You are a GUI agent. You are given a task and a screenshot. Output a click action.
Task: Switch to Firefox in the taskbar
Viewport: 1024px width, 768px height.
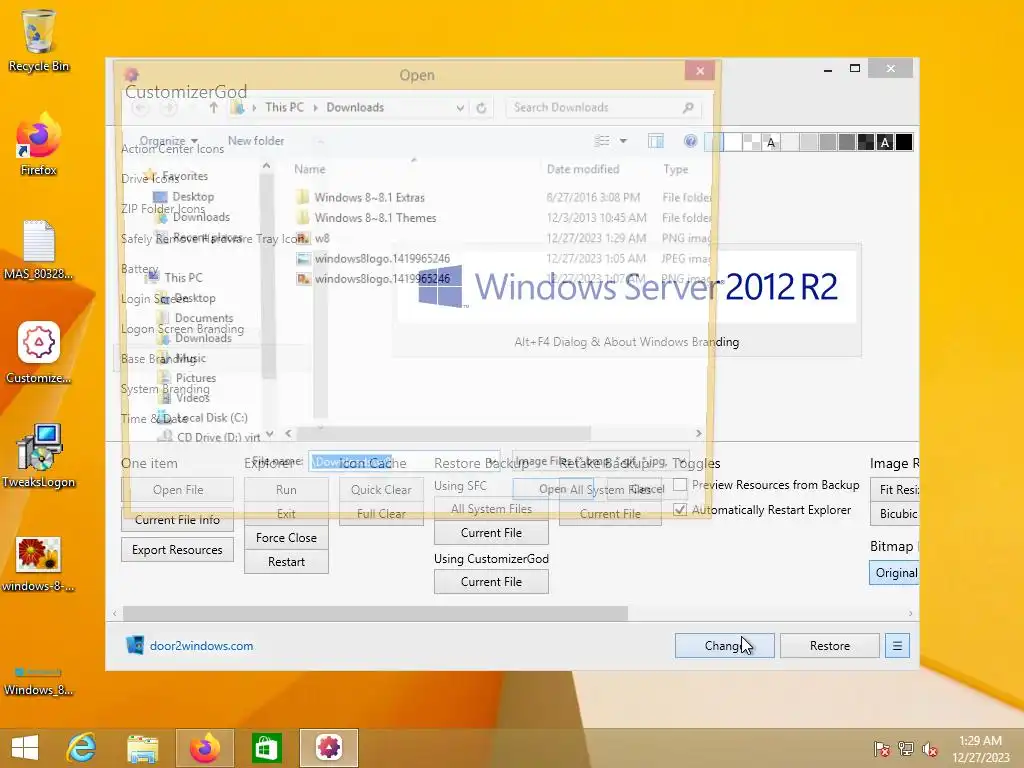coord(205,748)
